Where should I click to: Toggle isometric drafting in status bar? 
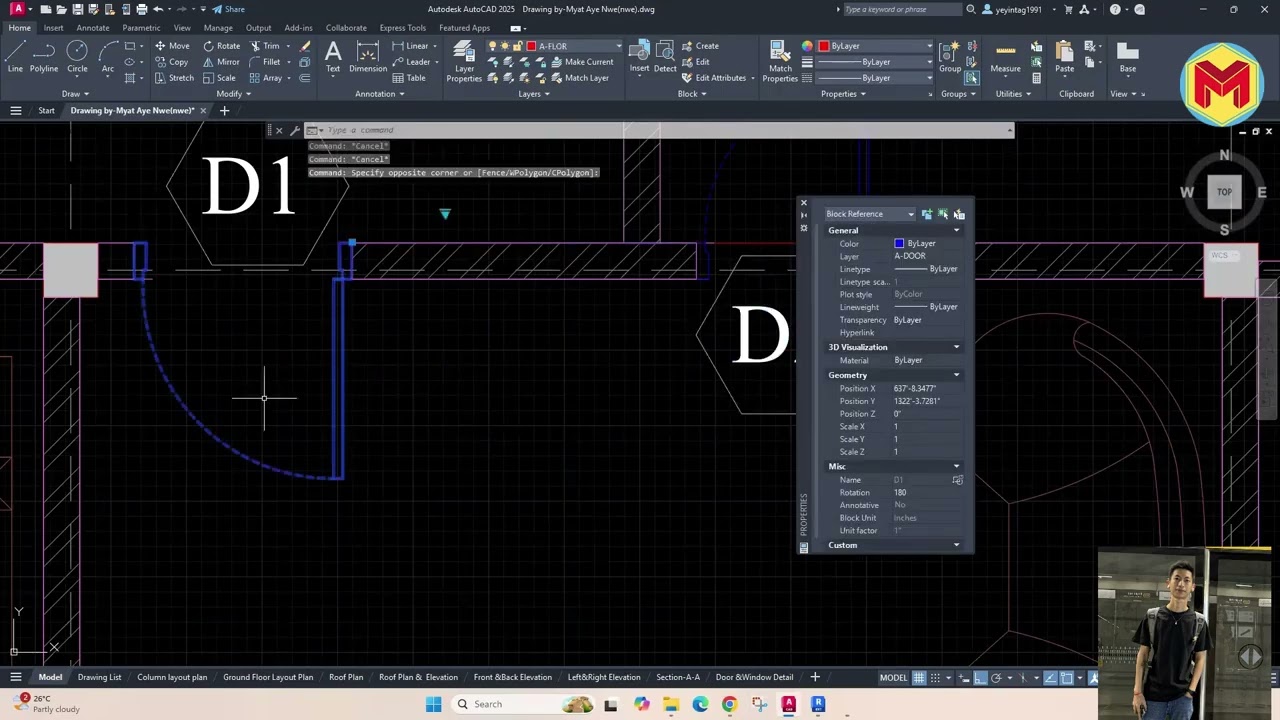click(1022, 677)
